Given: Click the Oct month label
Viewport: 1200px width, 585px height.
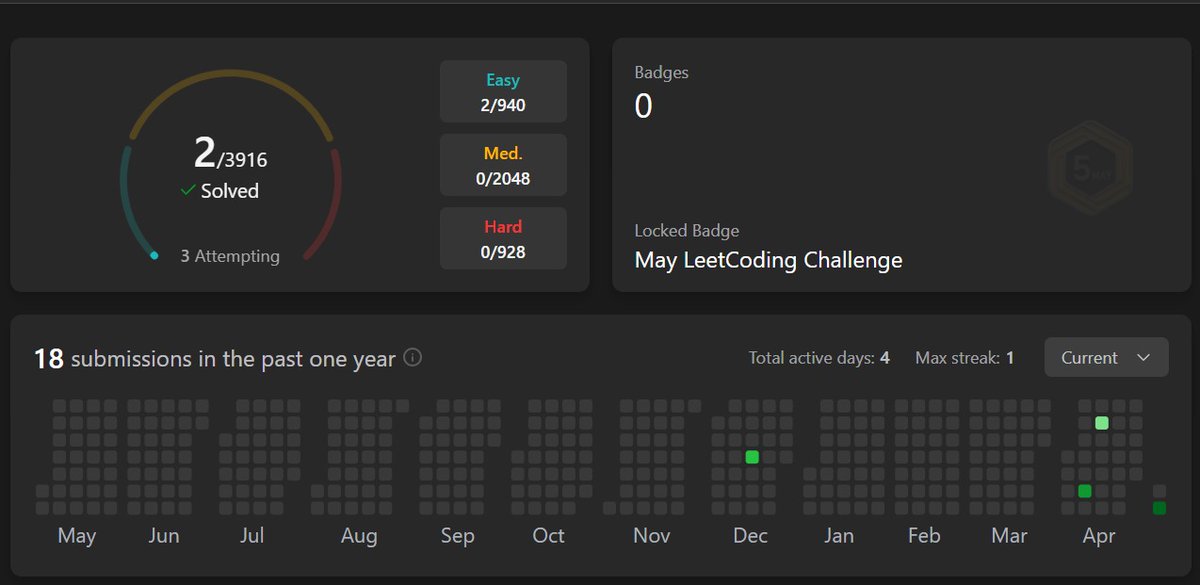Looking at the screenshot, I should (548, 536).
